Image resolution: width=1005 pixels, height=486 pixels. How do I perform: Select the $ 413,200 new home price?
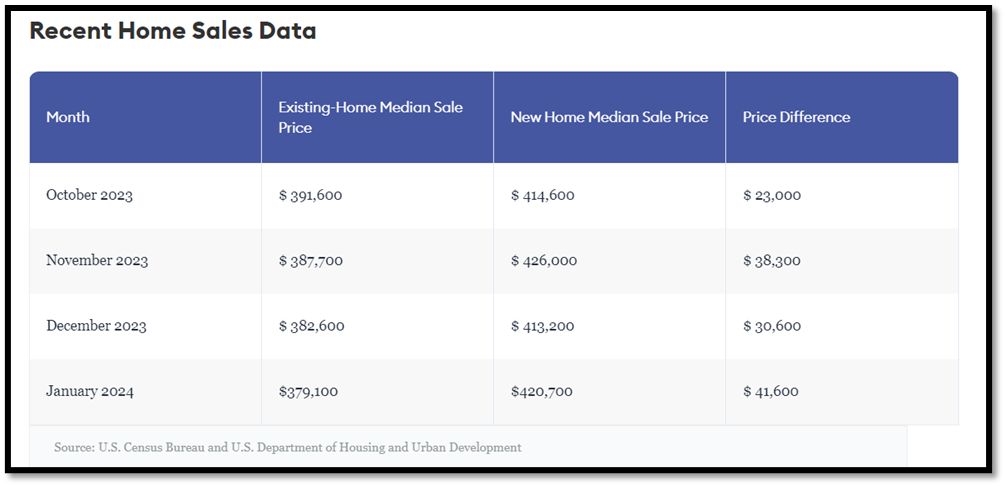(542, 326)
